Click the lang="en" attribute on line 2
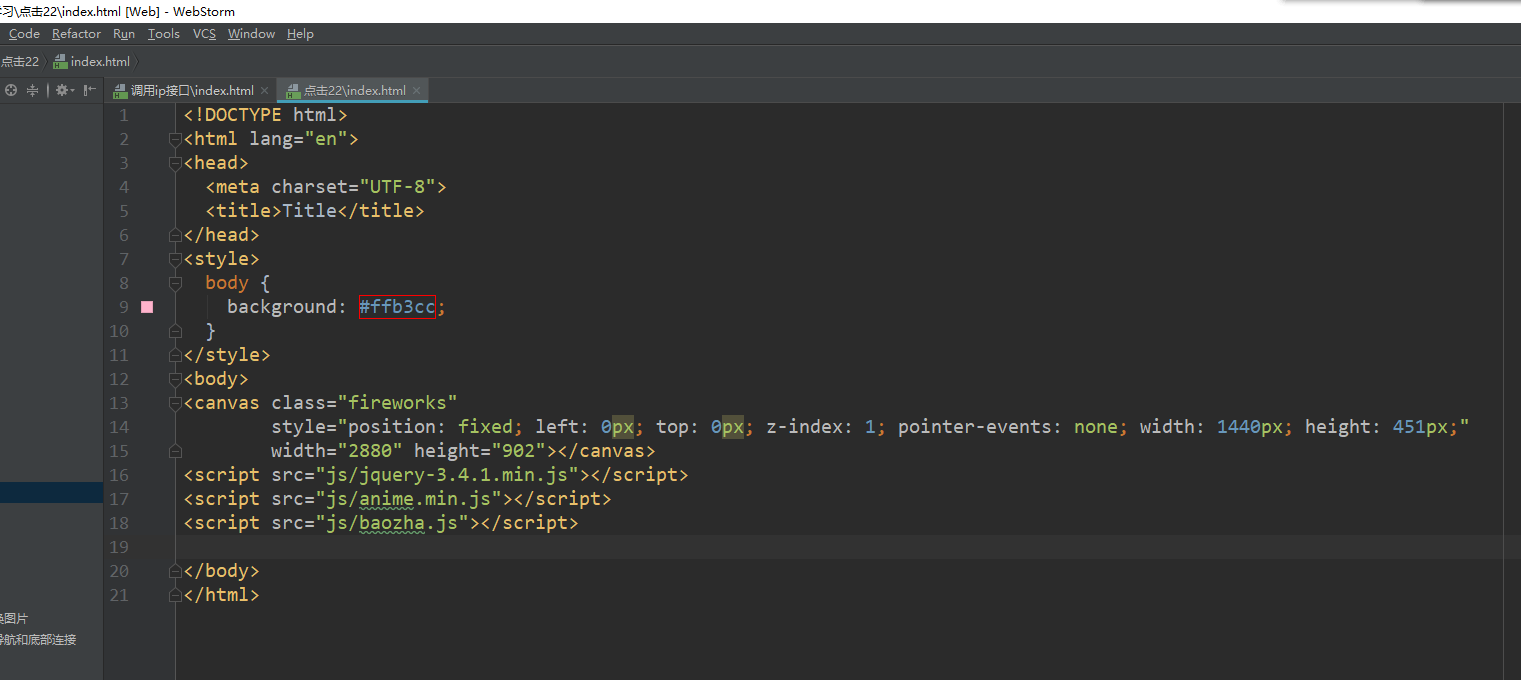Screen dimensions: 1521x680 point(298,139)
